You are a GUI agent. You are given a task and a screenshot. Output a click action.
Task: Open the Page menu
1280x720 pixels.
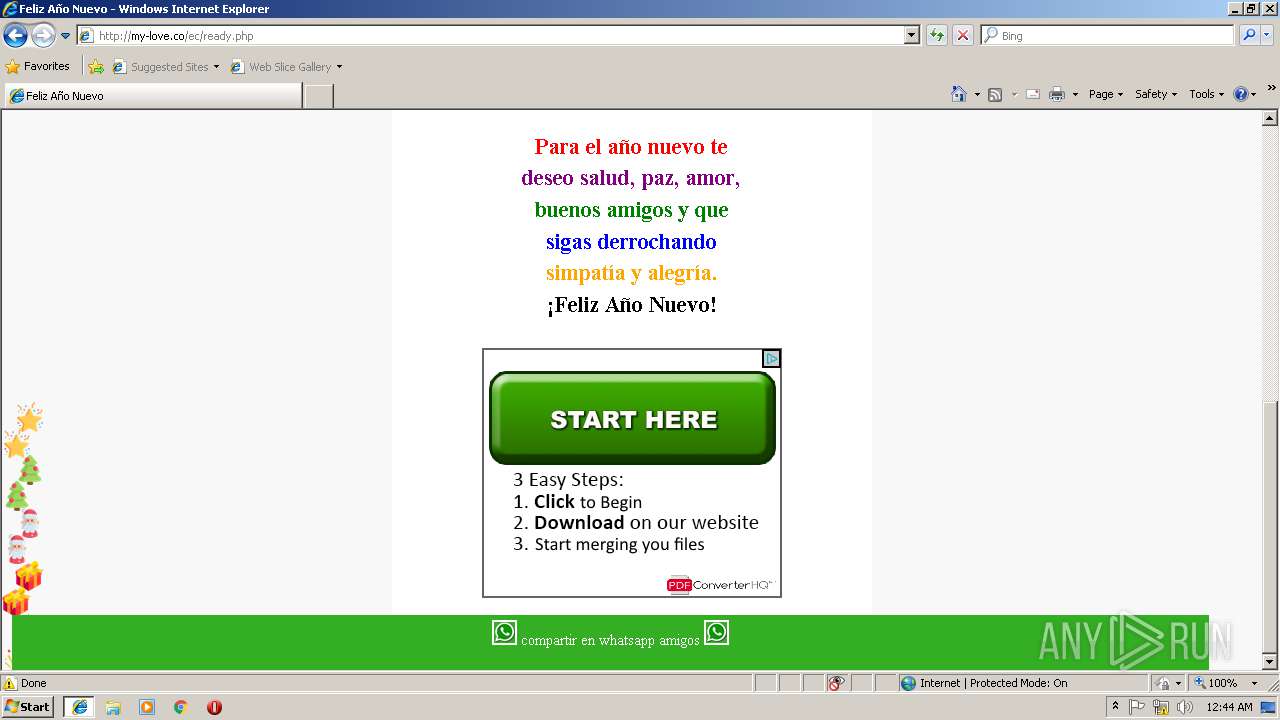tap(1106, 94)
